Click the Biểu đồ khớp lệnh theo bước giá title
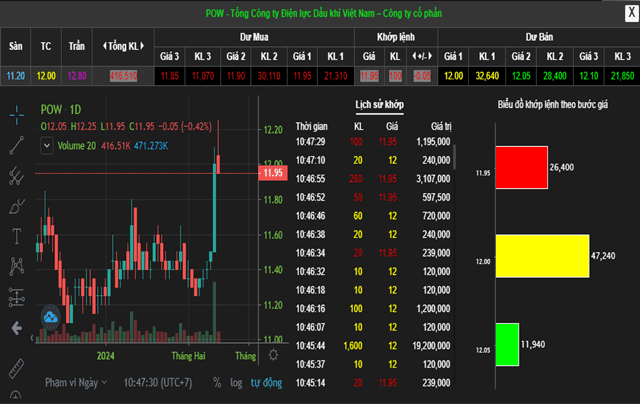 point(552,105)
